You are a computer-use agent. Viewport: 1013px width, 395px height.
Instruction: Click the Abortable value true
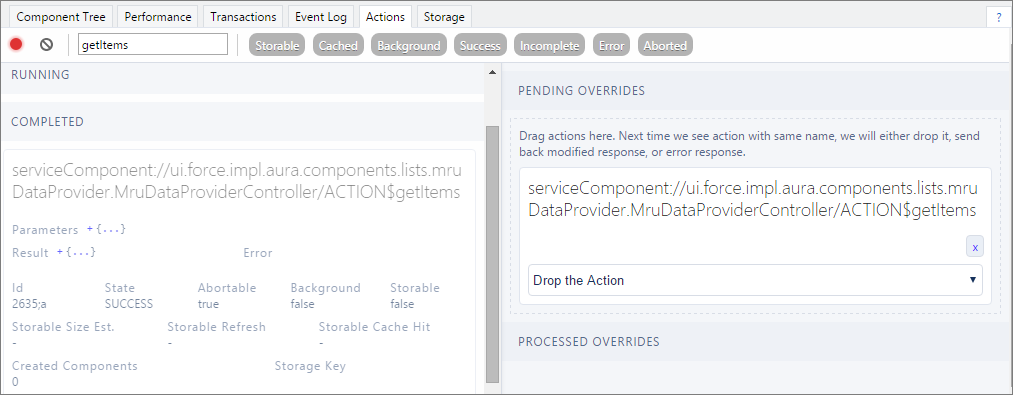[x=208, y=304]
